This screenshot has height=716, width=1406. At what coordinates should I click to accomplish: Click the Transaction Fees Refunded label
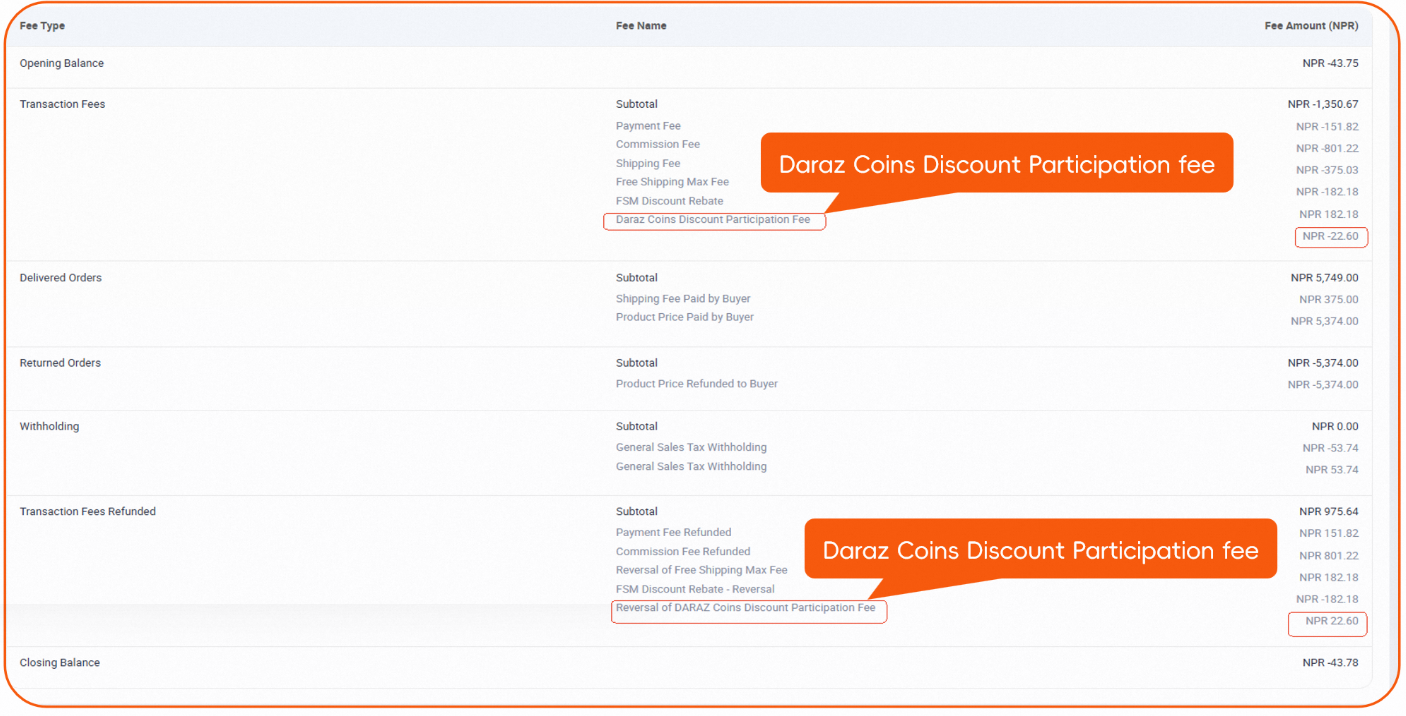[x=88, y=512]
